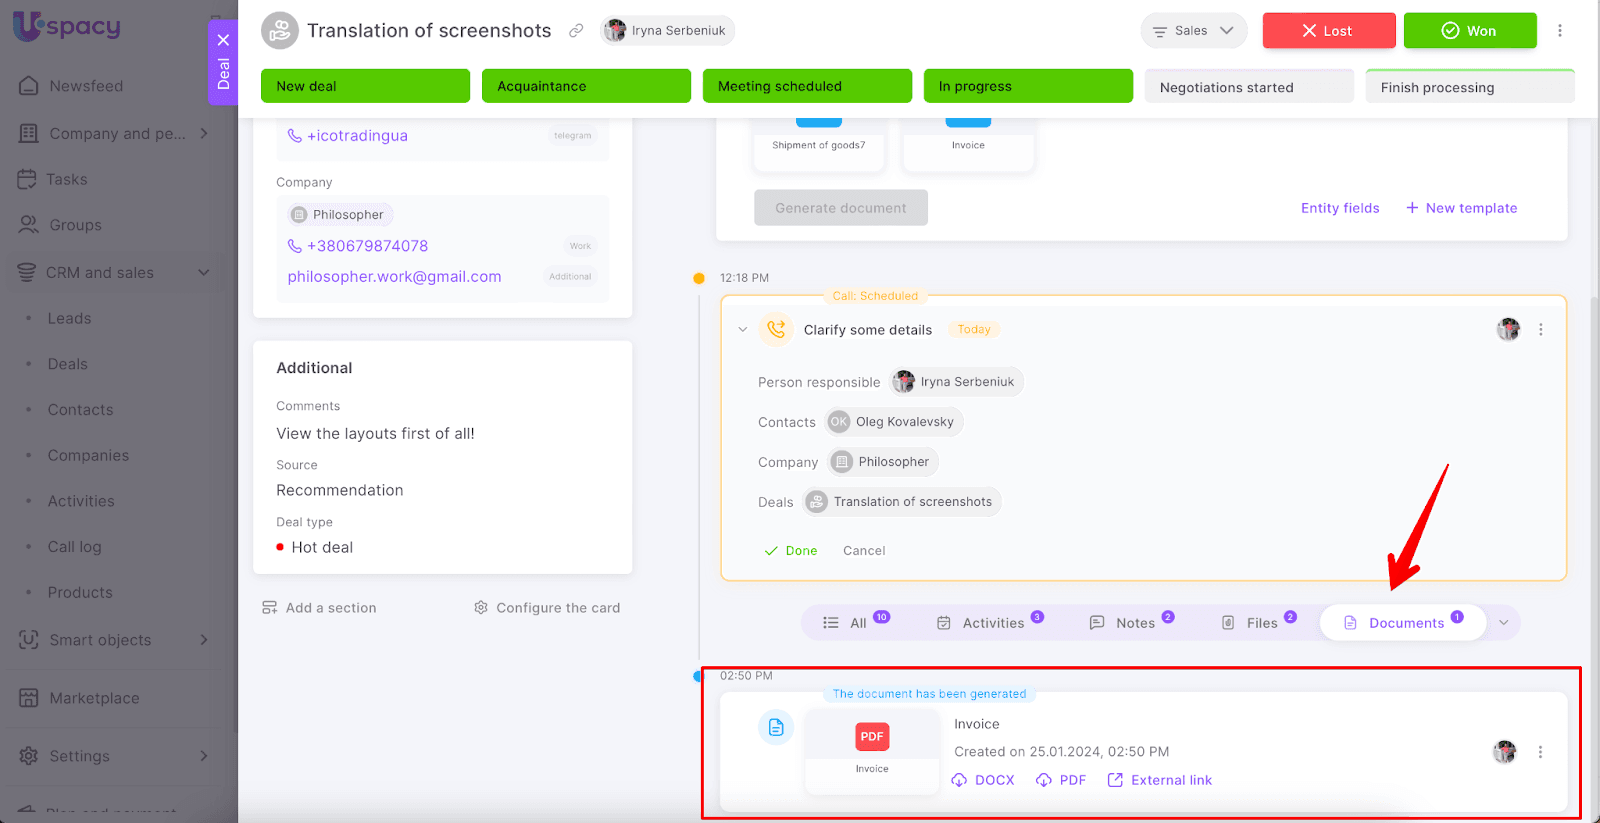Set stage to New deal

point(366,86)
